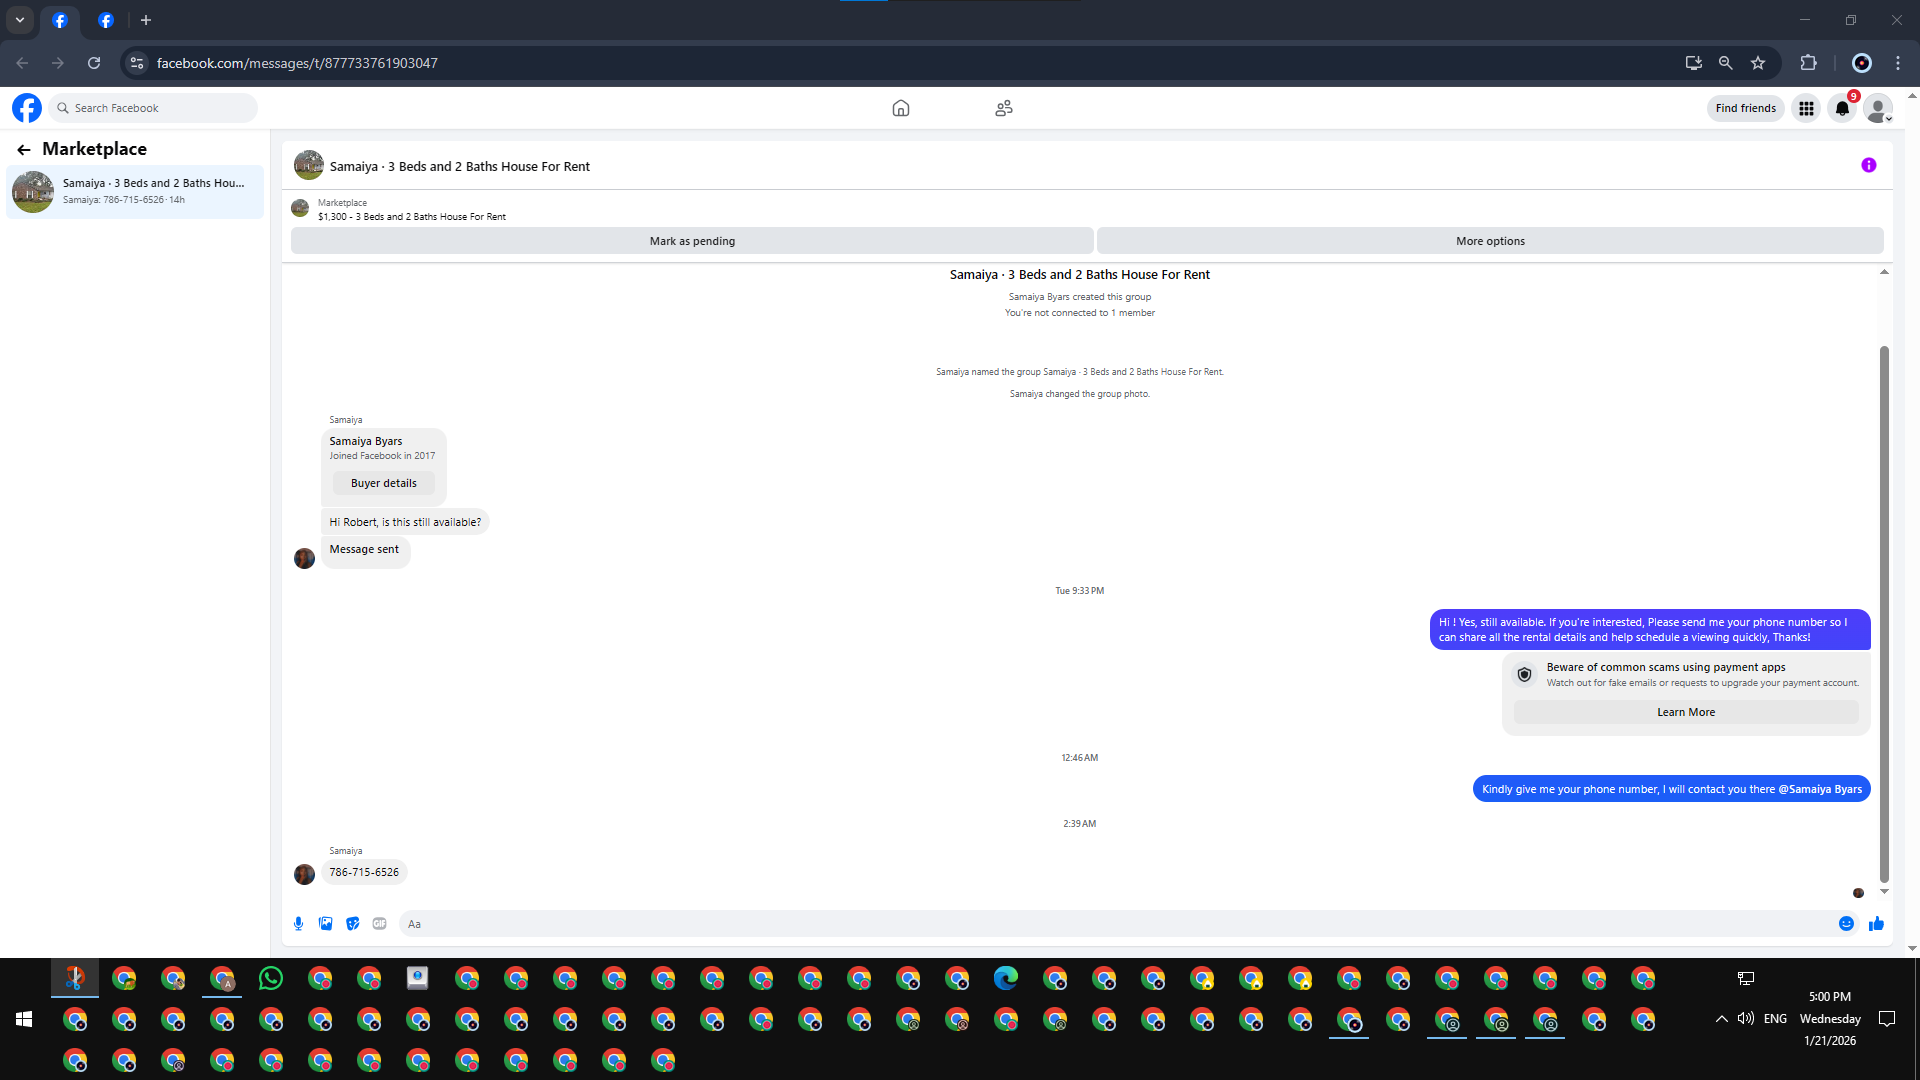
Task: Click Mark as pending button
Action: 692,241
